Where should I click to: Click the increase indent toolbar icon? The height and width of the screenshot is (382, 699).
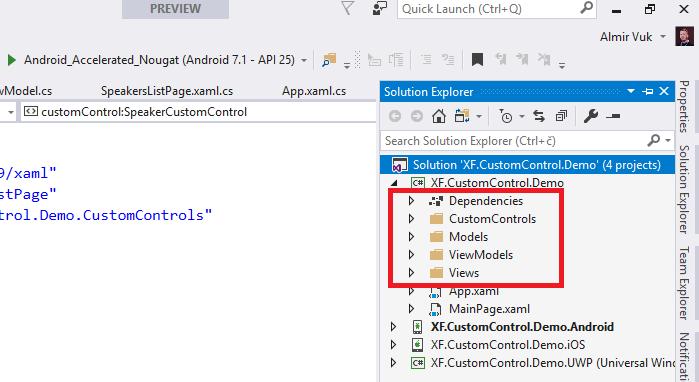click(396, 60)
